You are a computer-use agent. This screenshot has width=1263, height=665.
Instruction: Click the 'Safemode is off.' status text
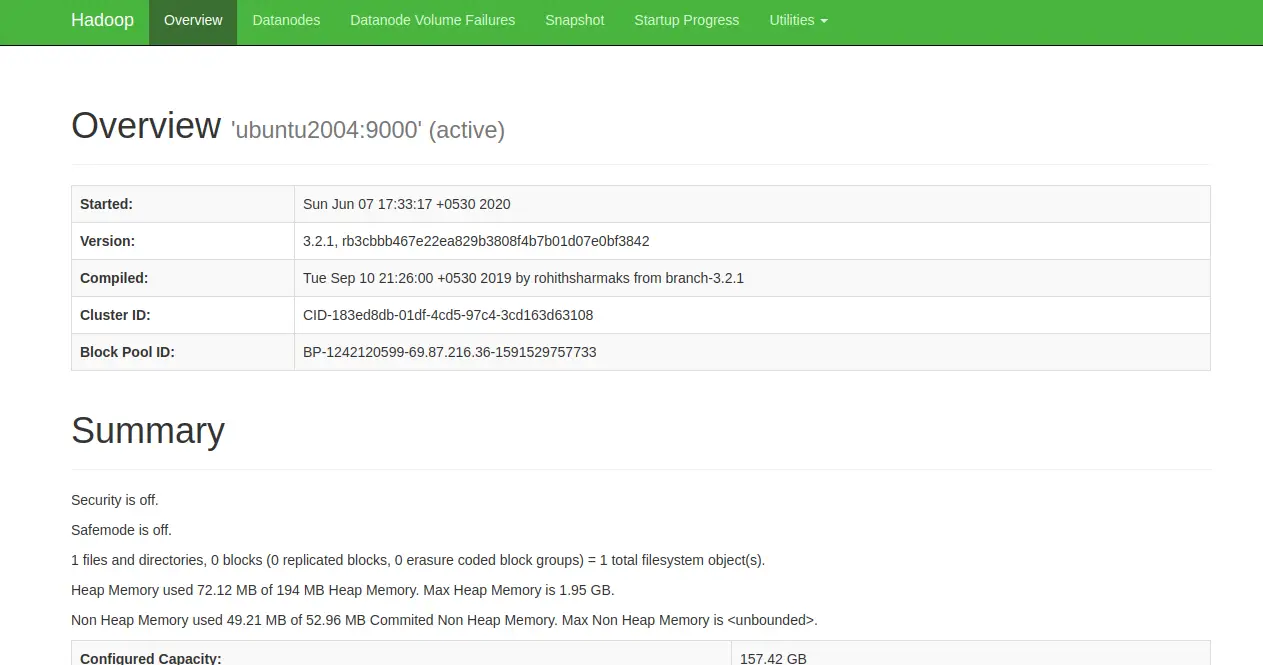point(115,530)
